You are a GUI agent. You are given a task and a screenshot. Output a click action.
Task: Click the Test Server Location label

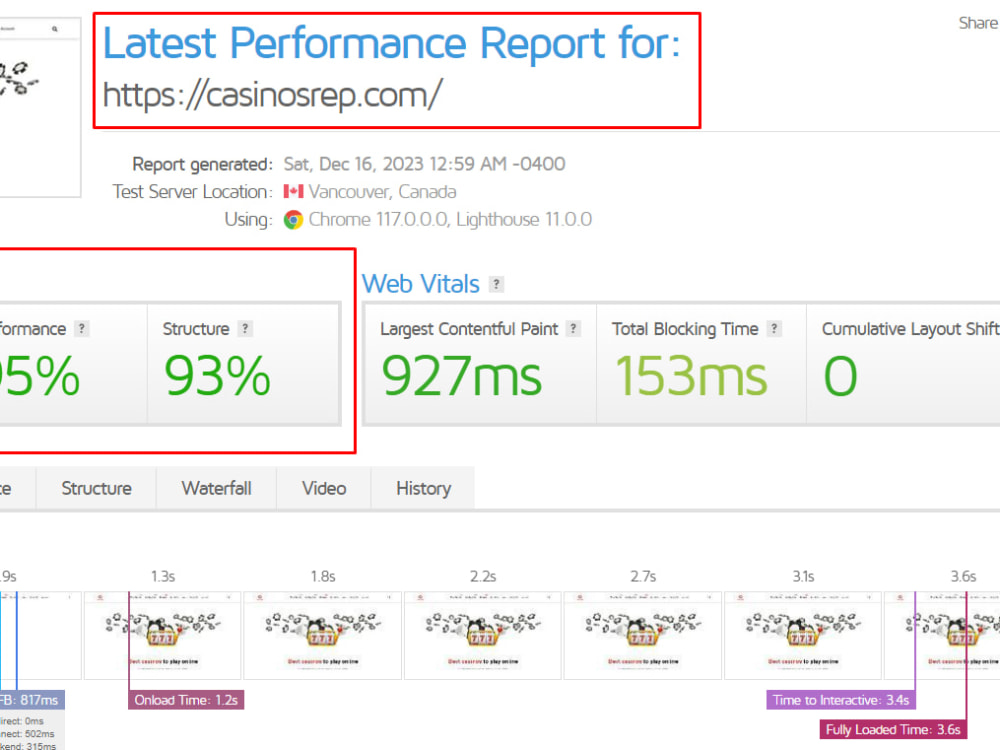pyautogui.click(x=193, y=192)
